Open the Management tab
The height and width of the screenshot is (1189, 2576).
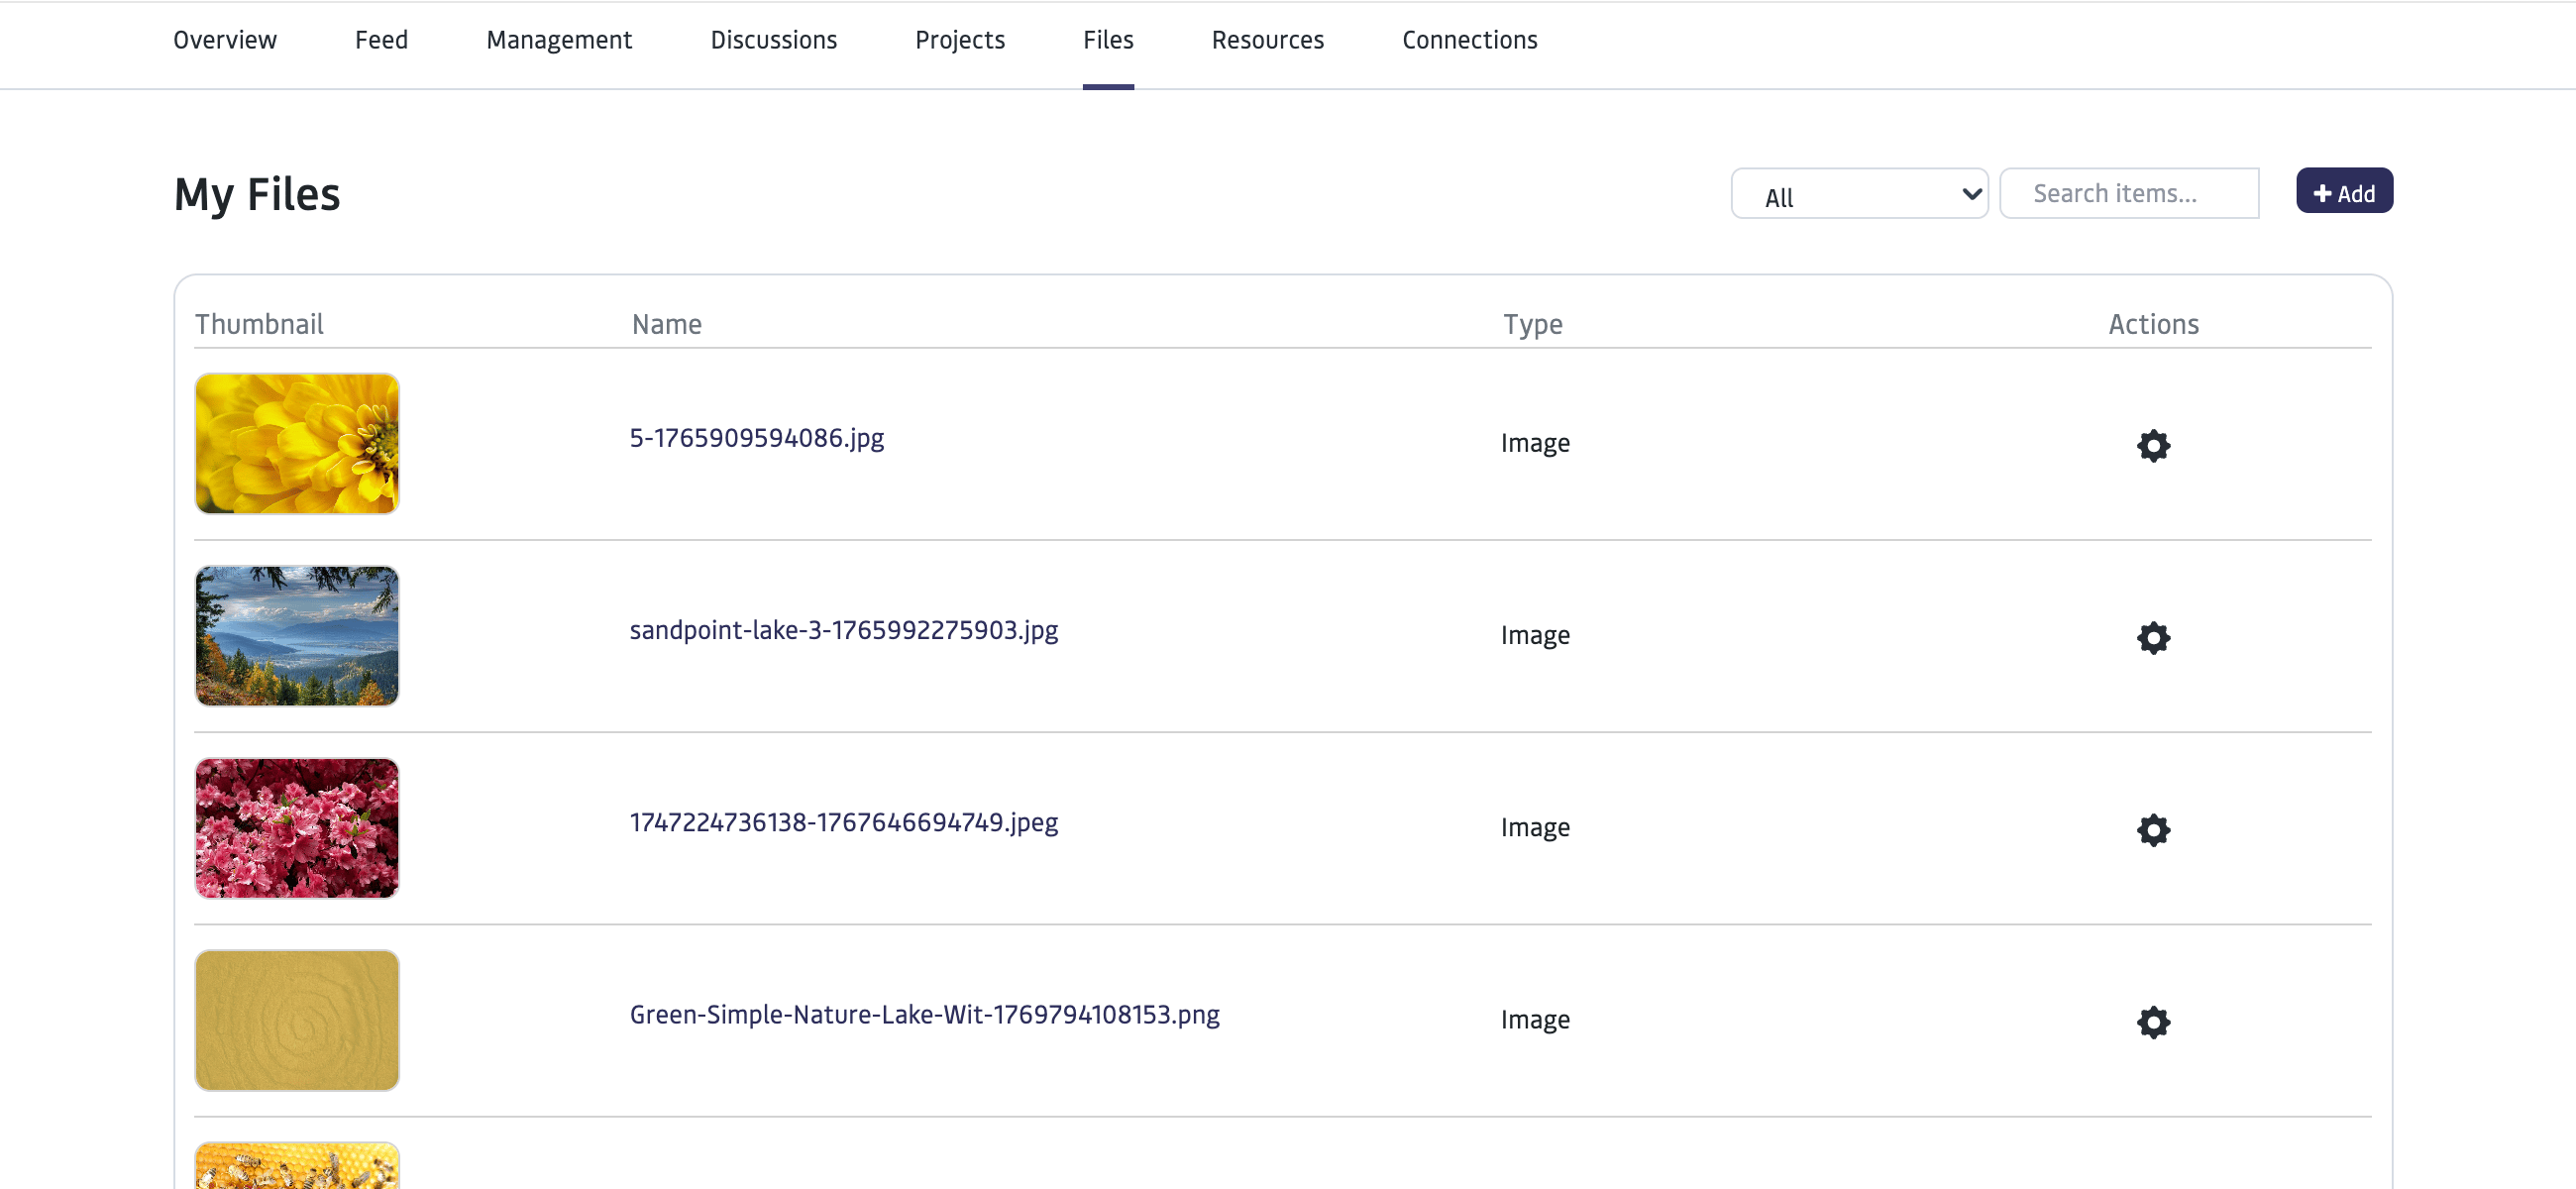[559, 40]
